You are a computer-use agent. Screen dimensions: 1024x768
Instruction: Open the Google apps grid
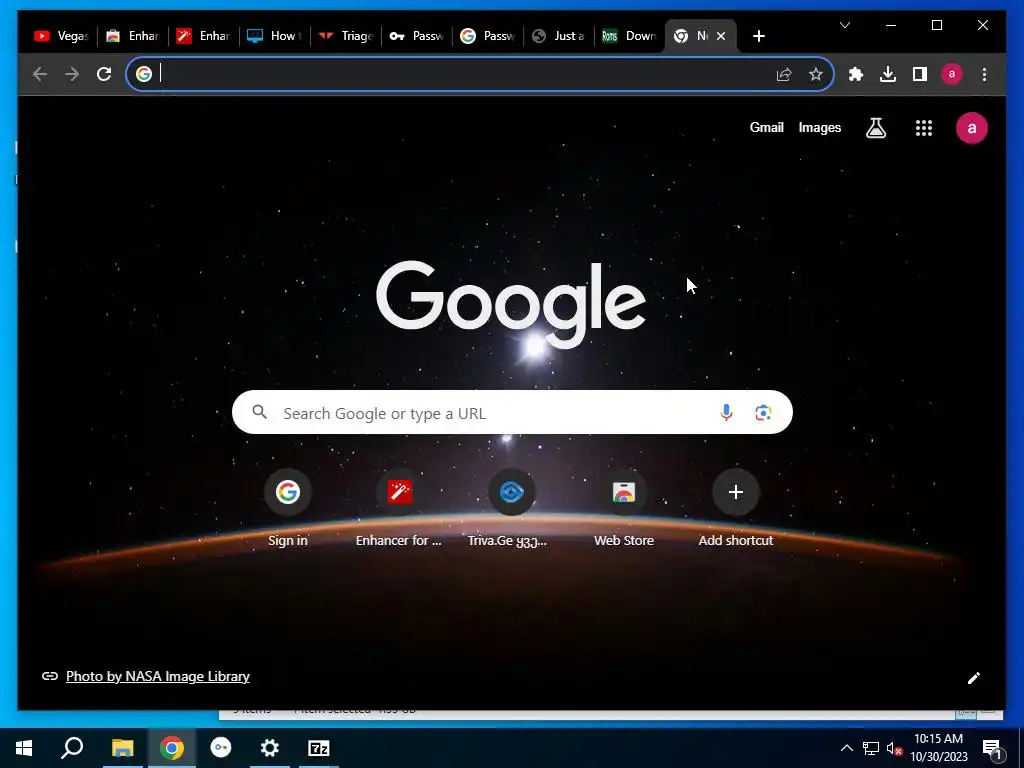tap(923, 128)
